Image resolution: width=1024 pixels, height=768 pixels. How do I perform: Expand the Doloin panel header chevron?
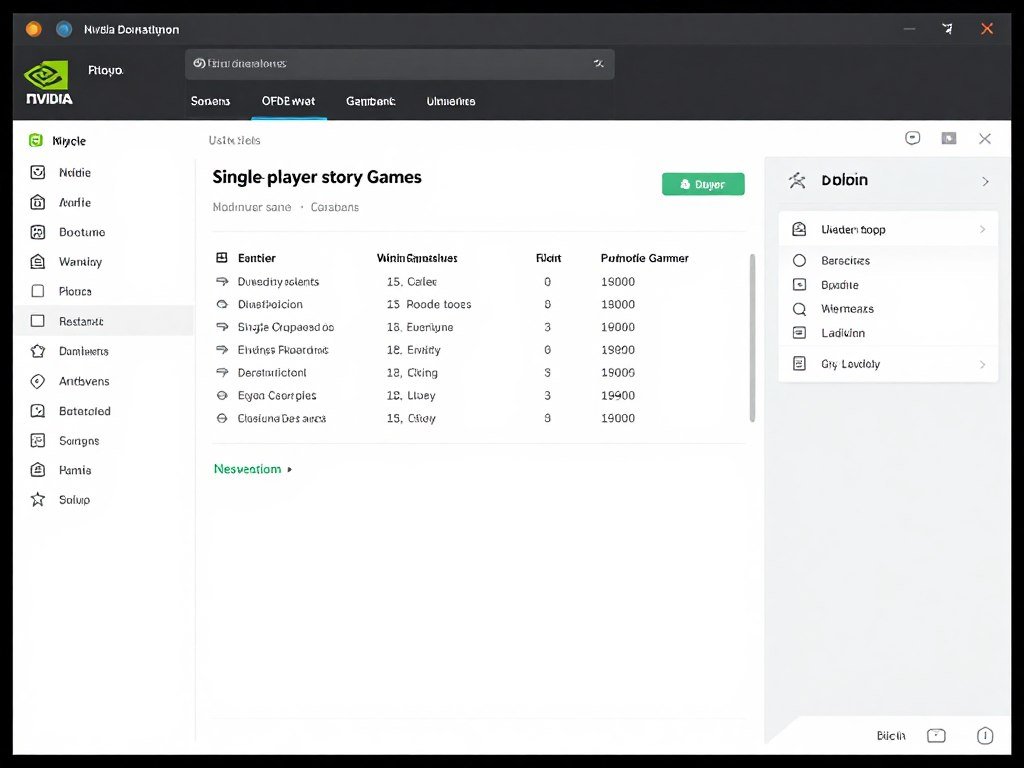click(x=986, y=180)
